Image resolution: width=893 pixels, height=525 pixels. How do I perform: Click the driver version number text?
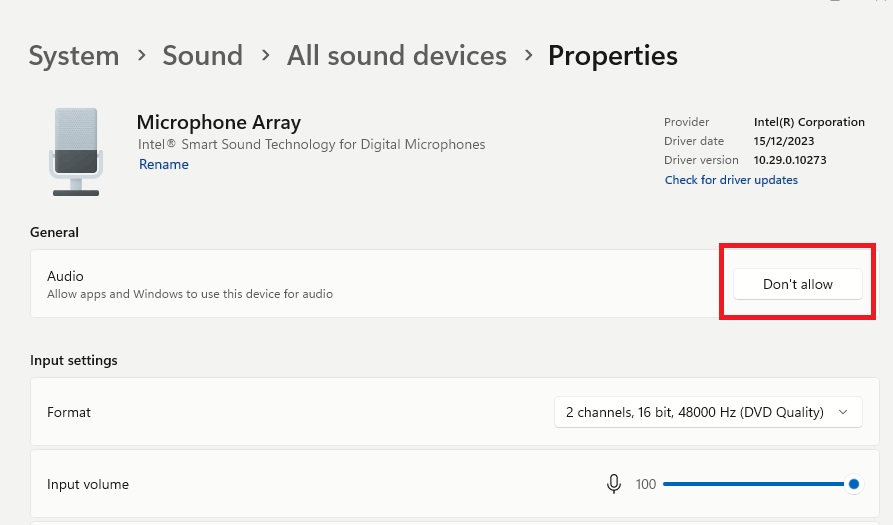(x=790, y=160)
